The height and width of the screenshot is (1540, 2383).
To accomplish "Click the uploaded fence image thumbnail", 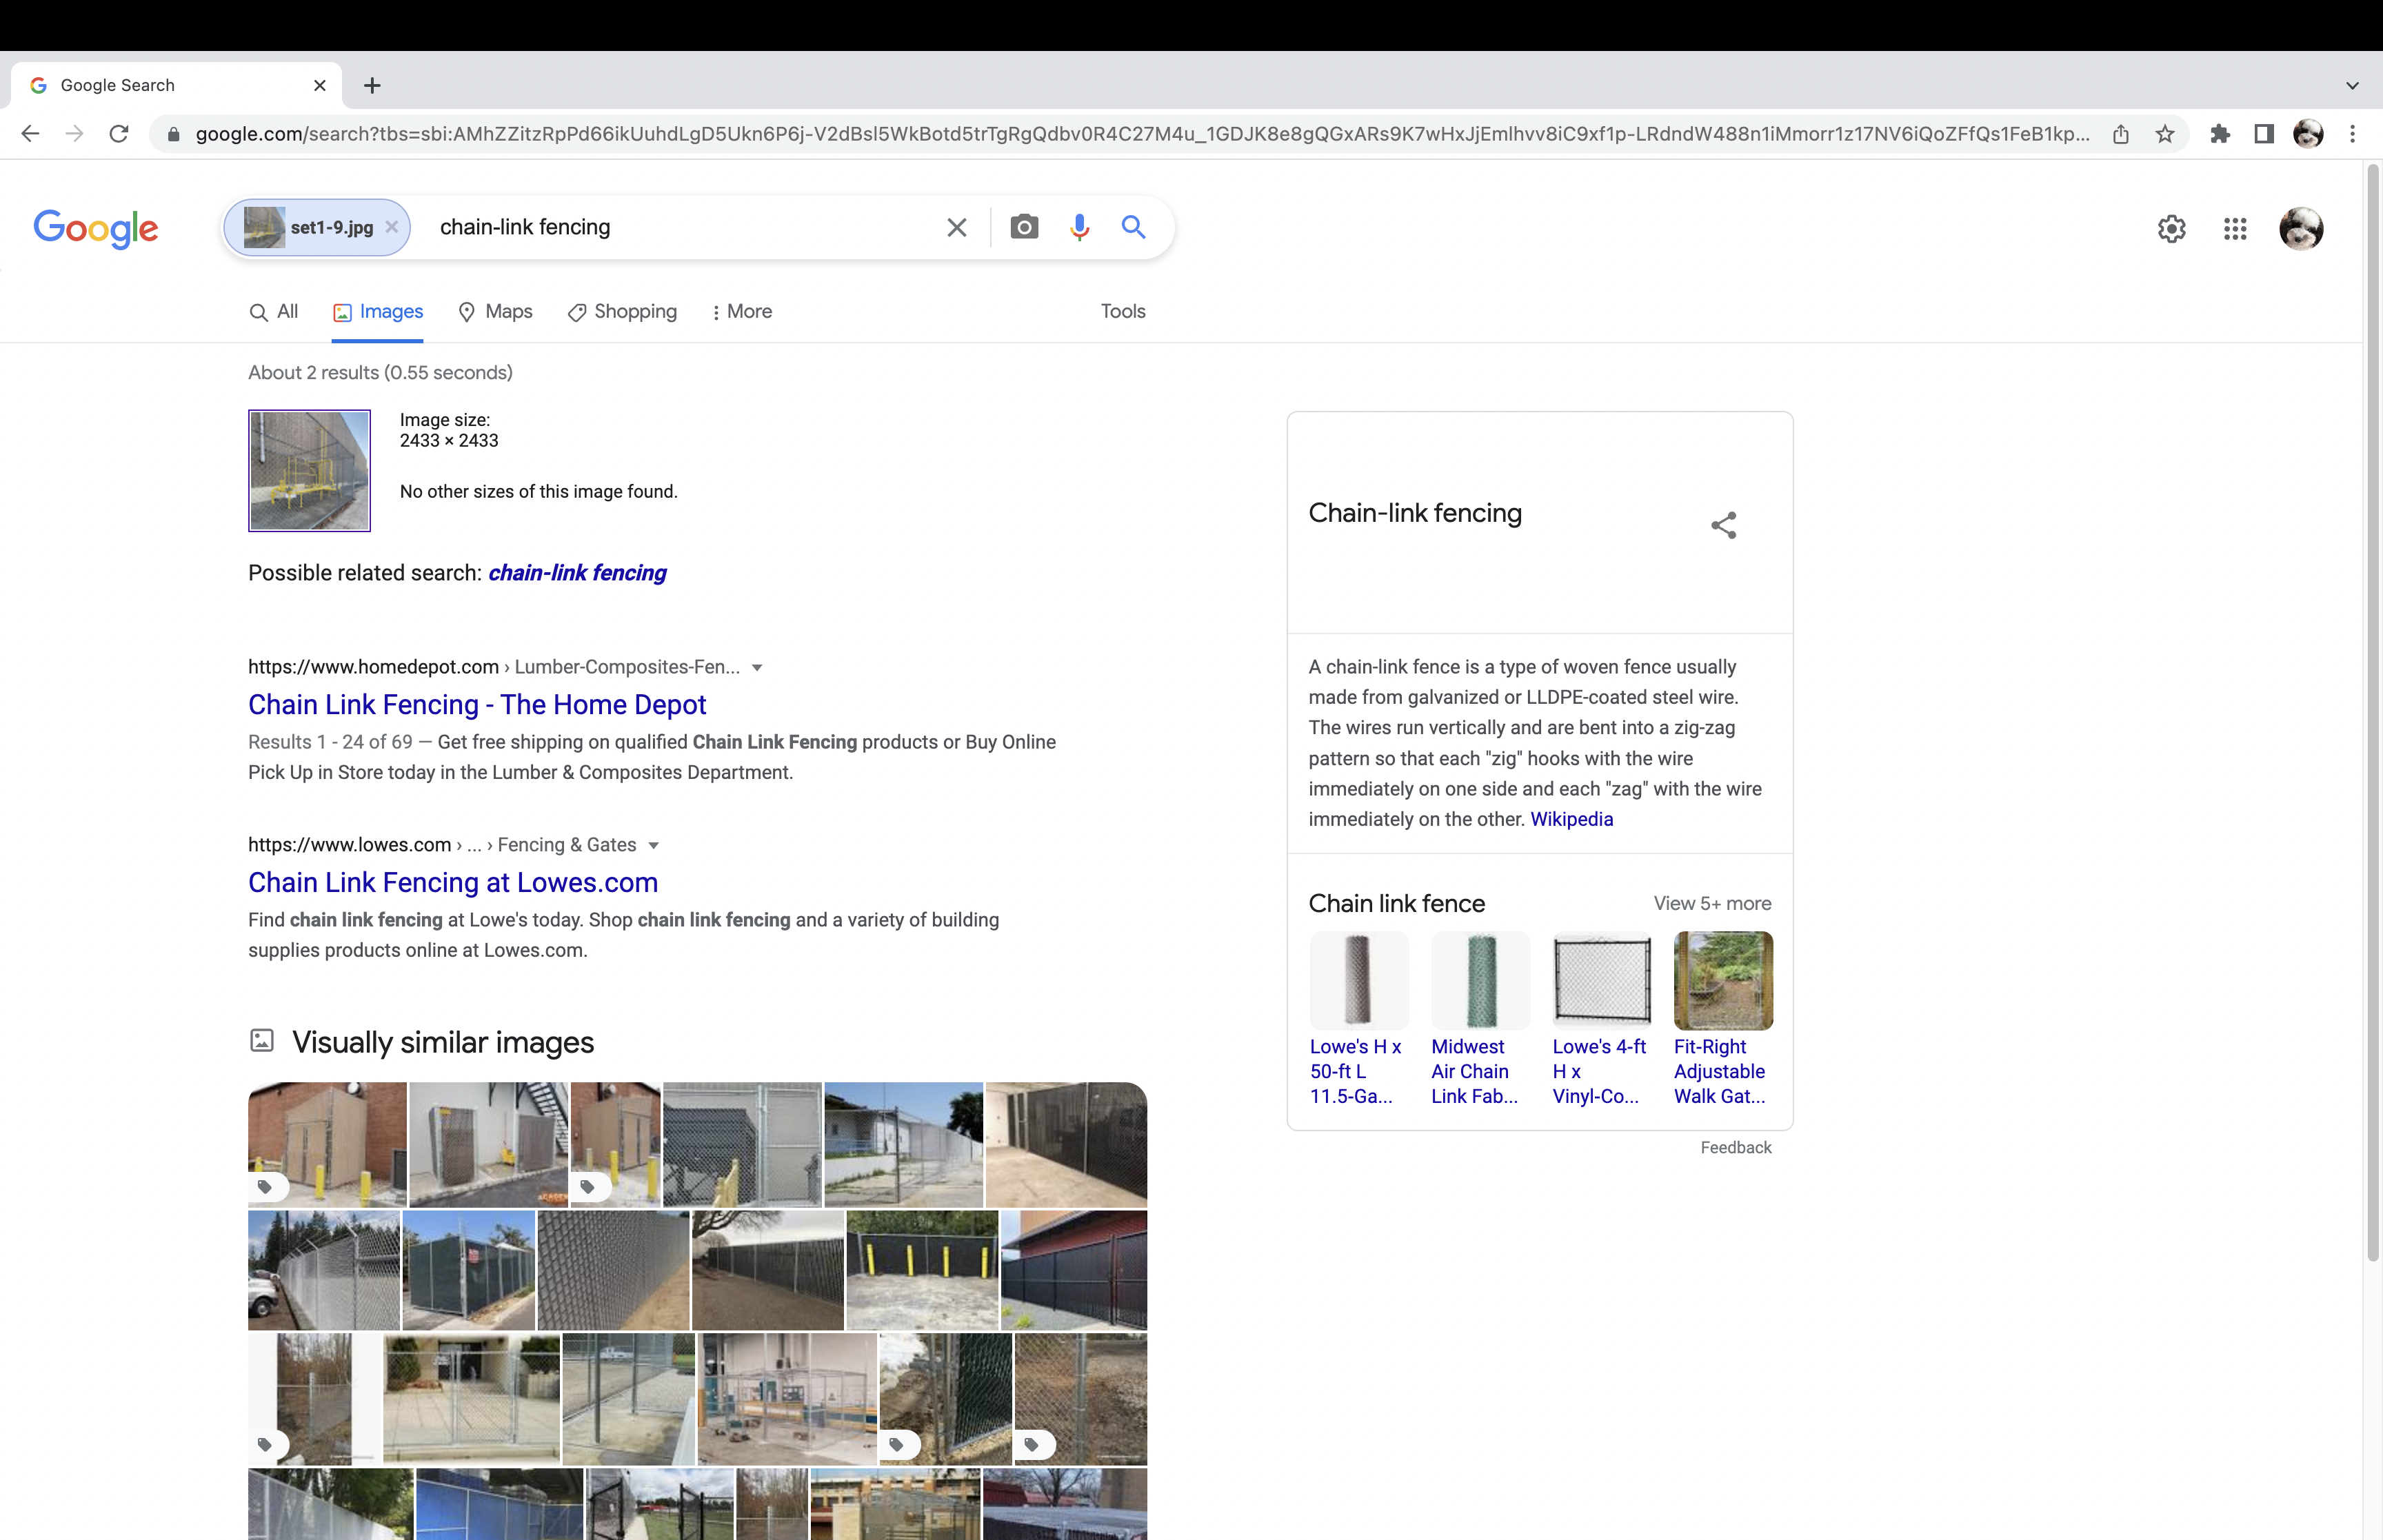I will (x=309, y=470).
